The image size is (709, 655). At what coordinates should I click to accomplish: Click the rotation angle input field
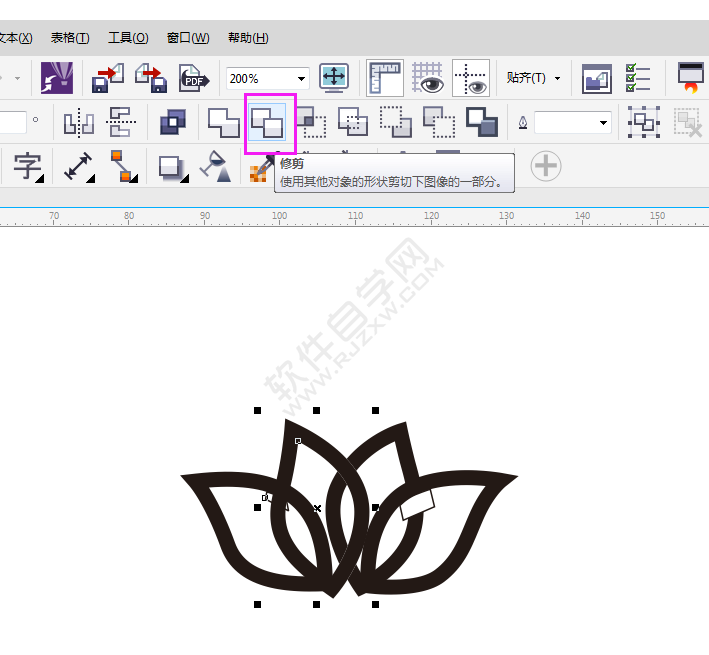tap(13, 123)
